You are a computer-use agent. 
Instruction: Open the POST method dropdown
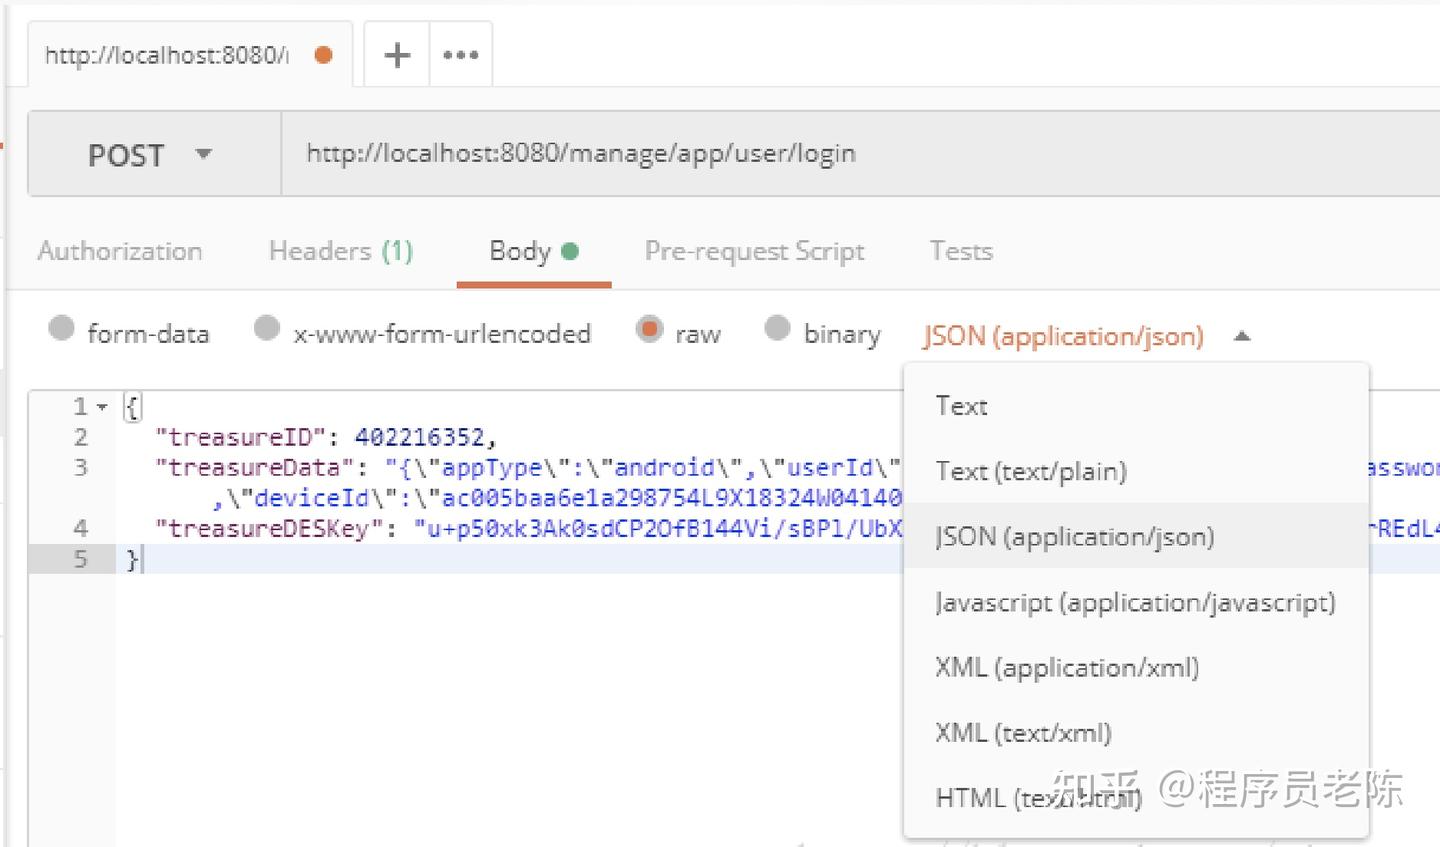click(150, 155)
